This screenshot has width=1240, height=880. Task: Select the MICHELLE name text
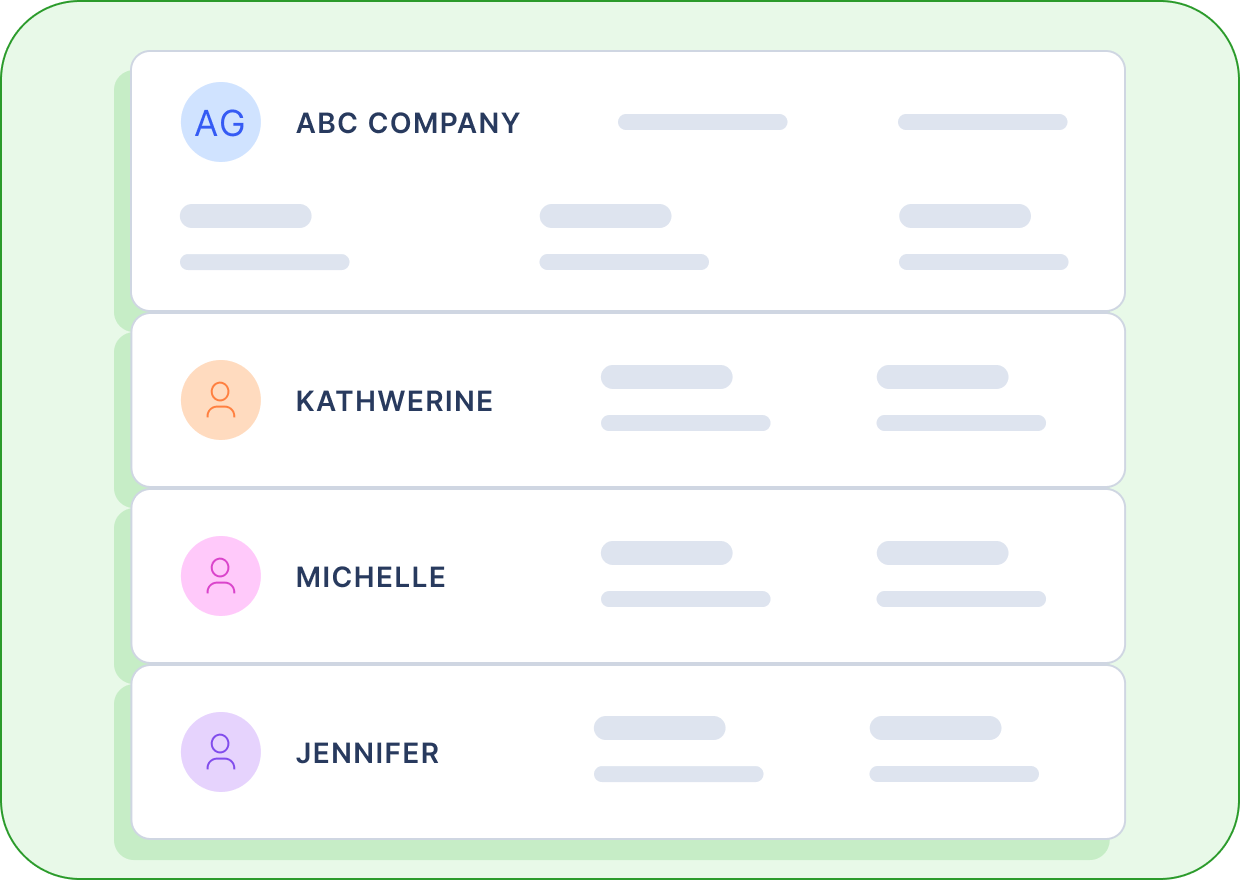pyautogui.click(x=371, y=577)
